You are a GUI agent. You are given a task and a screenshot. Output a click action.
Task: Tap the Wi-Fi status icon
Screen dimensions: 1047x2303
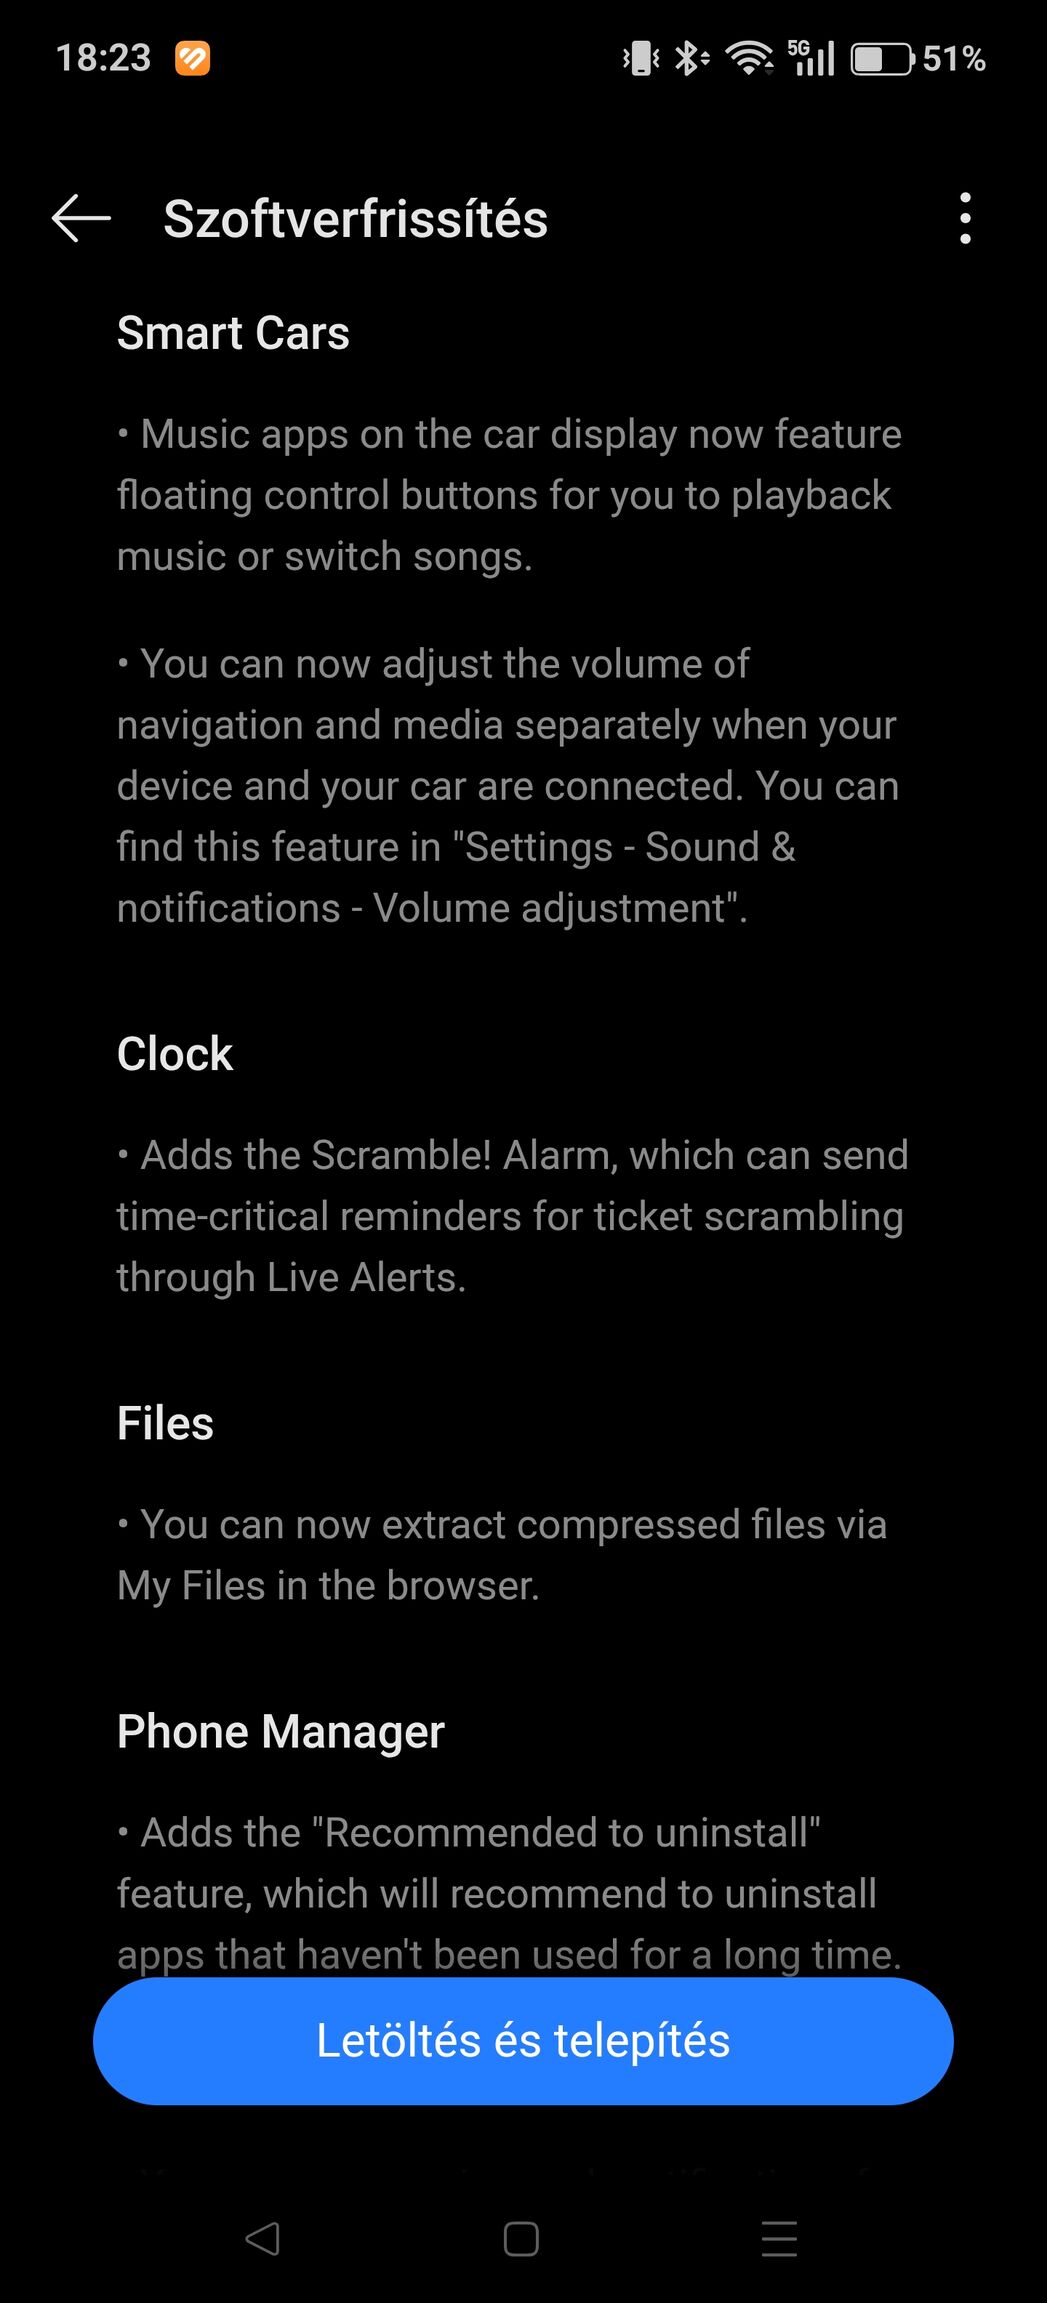749,58
